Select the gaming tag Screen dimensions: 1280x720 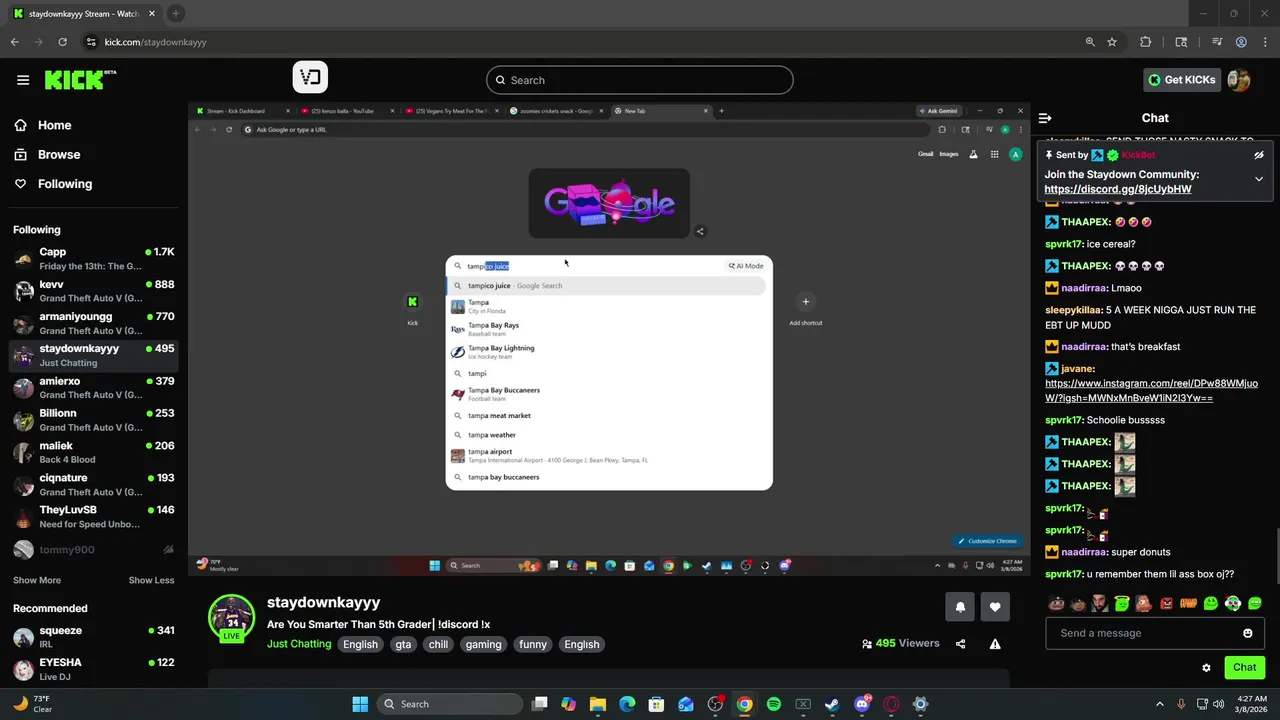(483, 644)
